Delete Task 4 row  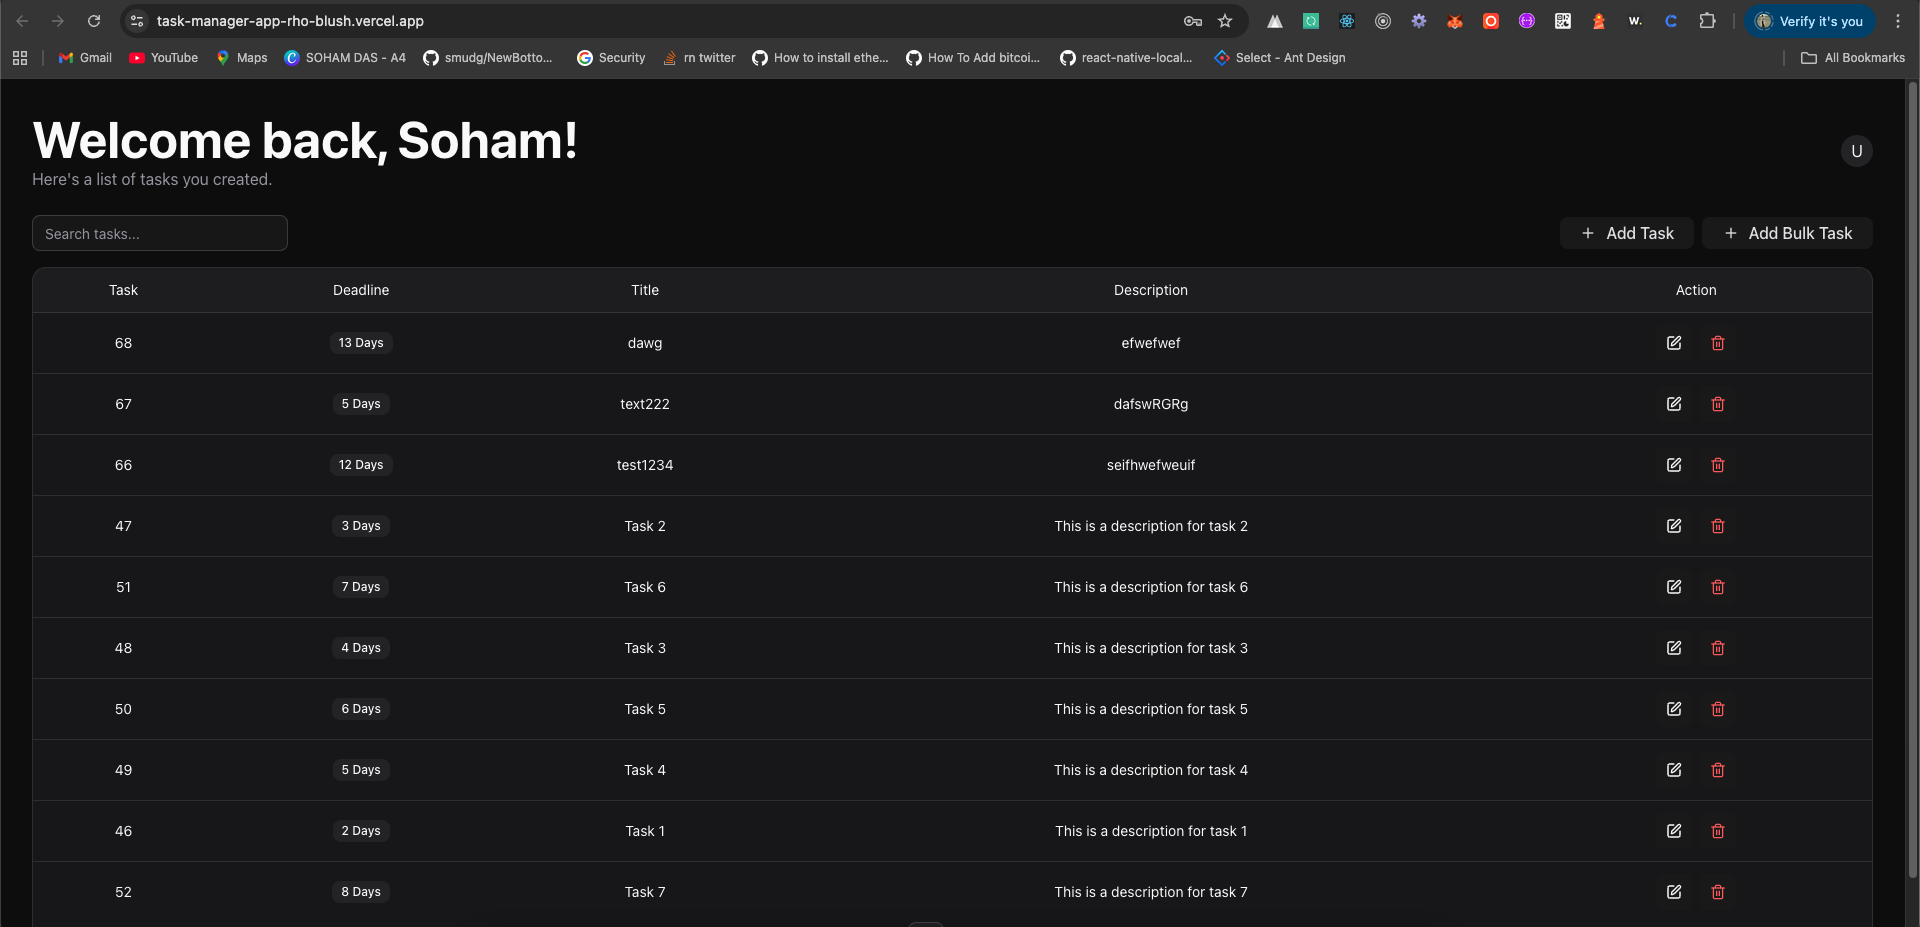point(1718,770)
